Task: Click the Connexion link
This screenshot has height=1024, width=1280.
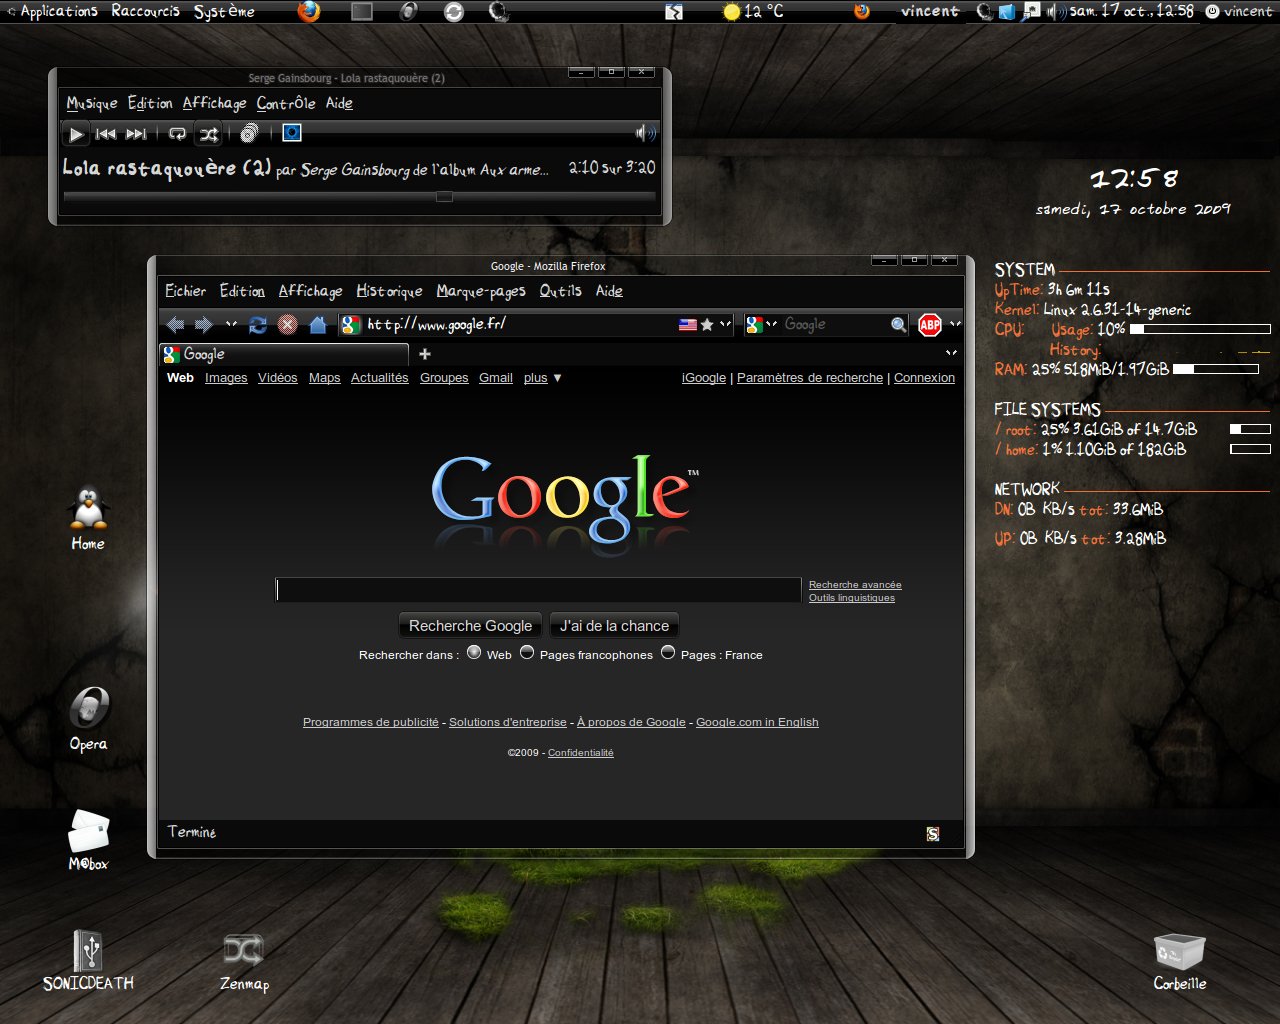Action: [924, 378]
